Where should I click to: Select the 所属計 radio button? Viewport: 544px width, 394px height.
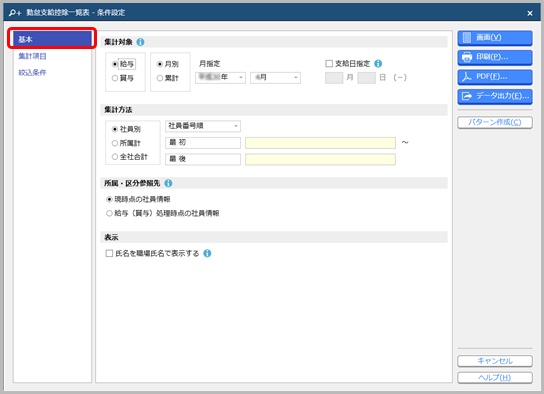[115, 143]
